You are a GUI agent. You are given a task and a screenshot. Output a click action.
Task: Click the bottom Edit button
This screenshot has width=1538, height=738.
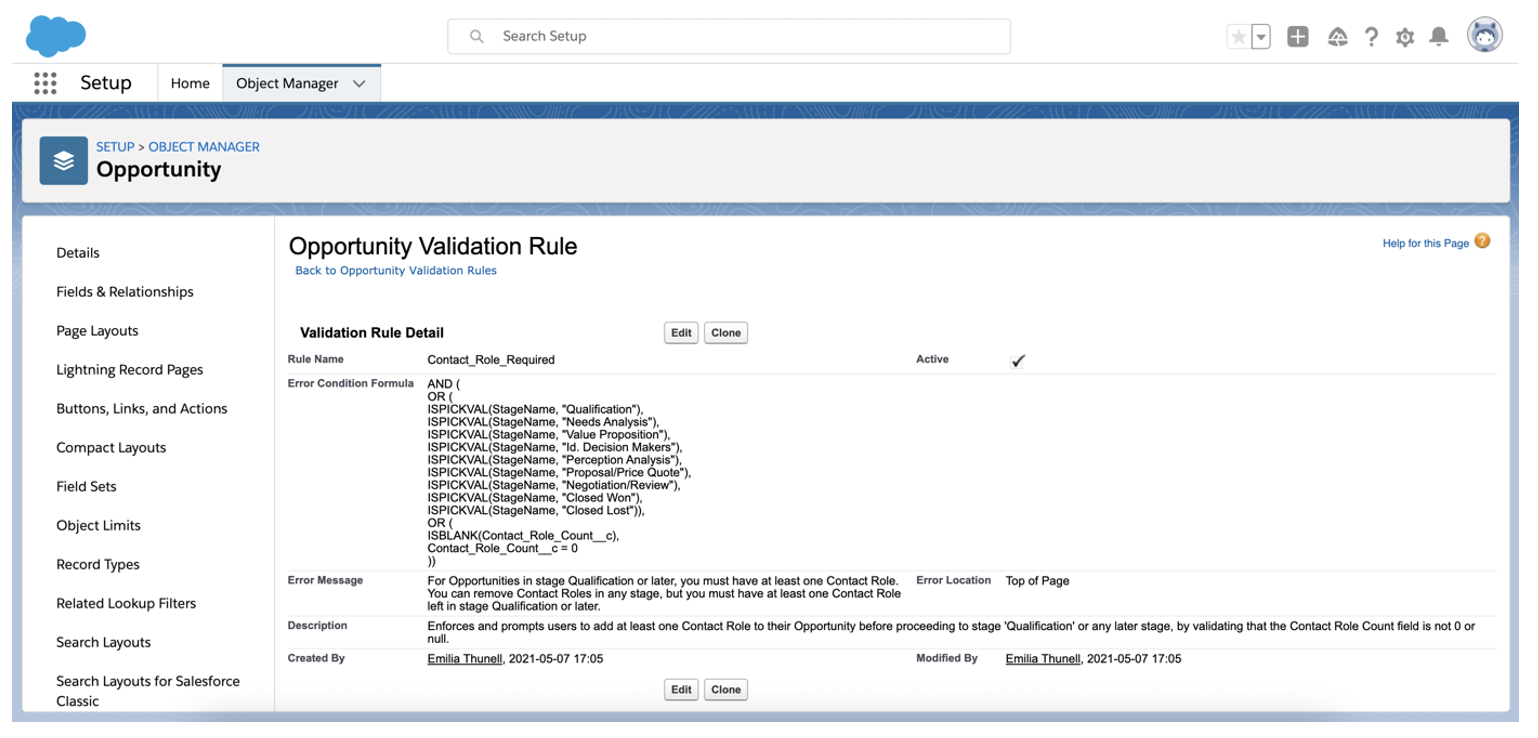681,689
